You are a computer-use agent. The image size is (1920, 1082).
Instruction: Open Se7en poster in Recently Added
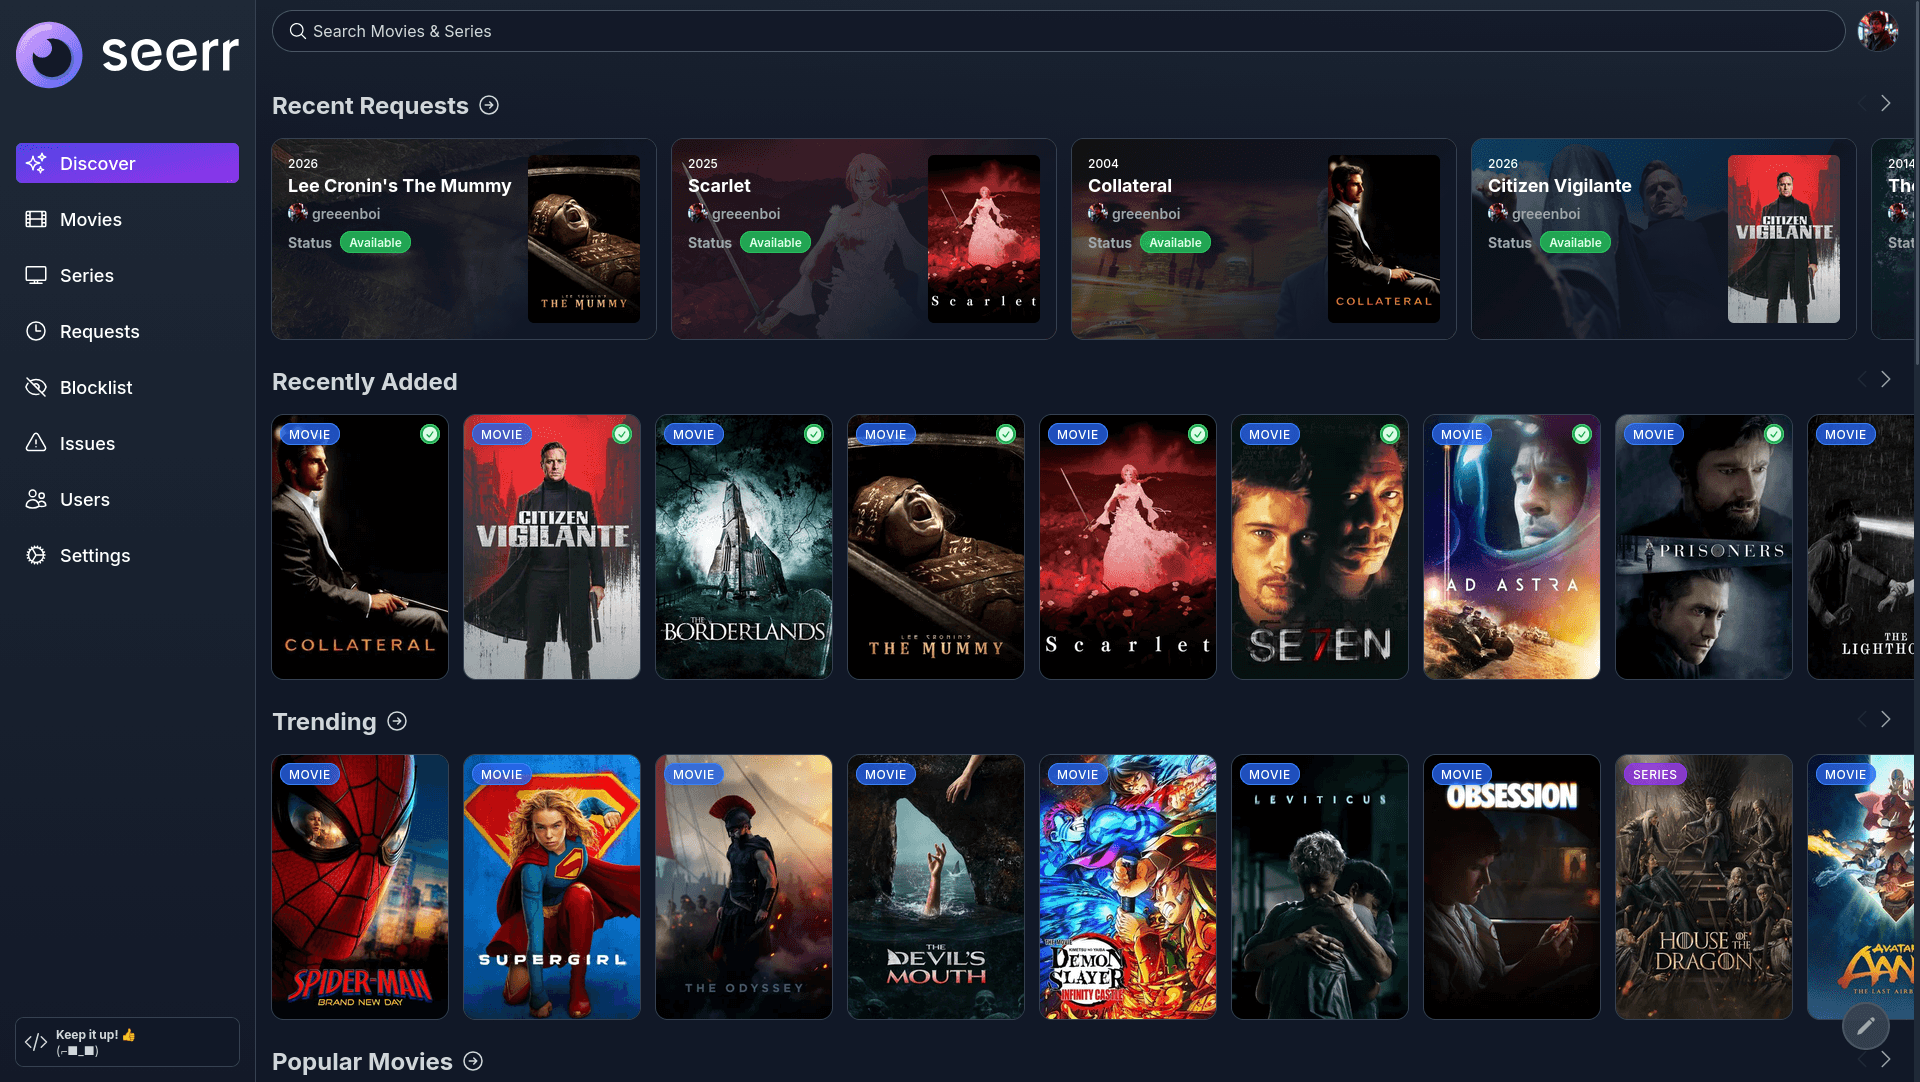point(1320,547)
